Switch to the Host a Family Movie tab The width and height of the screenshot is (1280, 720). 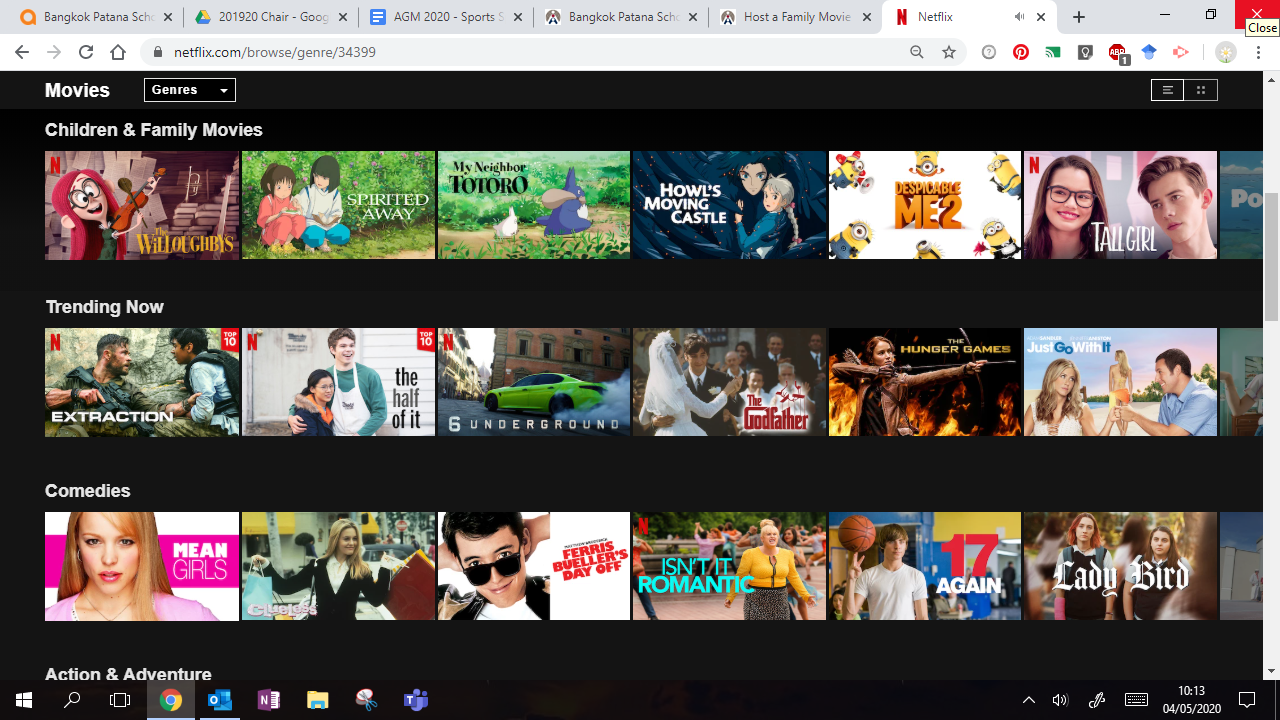[795, 17]
